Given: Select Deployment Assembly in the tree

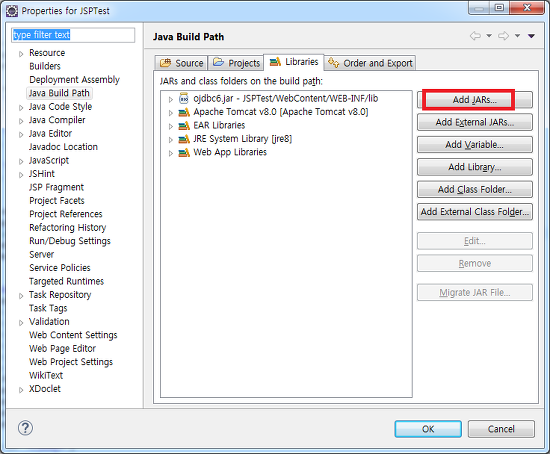Looking at the screenshot, I should point(74,80).
